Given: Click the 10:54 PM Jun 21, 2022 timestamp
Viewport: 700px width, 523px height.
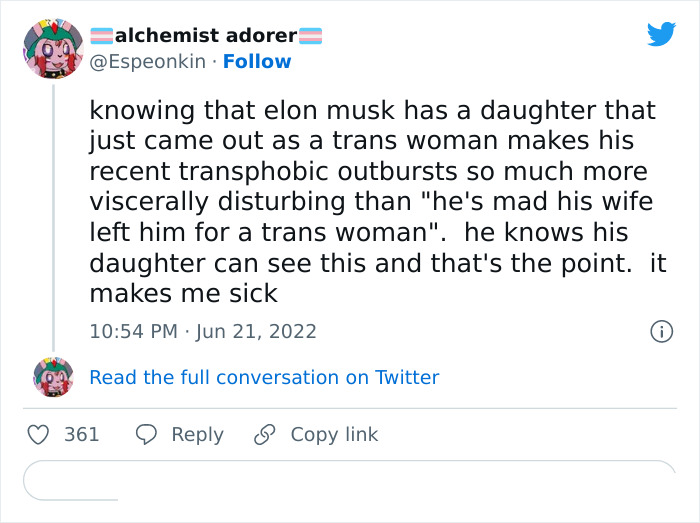Looking at the screenshot, I should 203,331.
